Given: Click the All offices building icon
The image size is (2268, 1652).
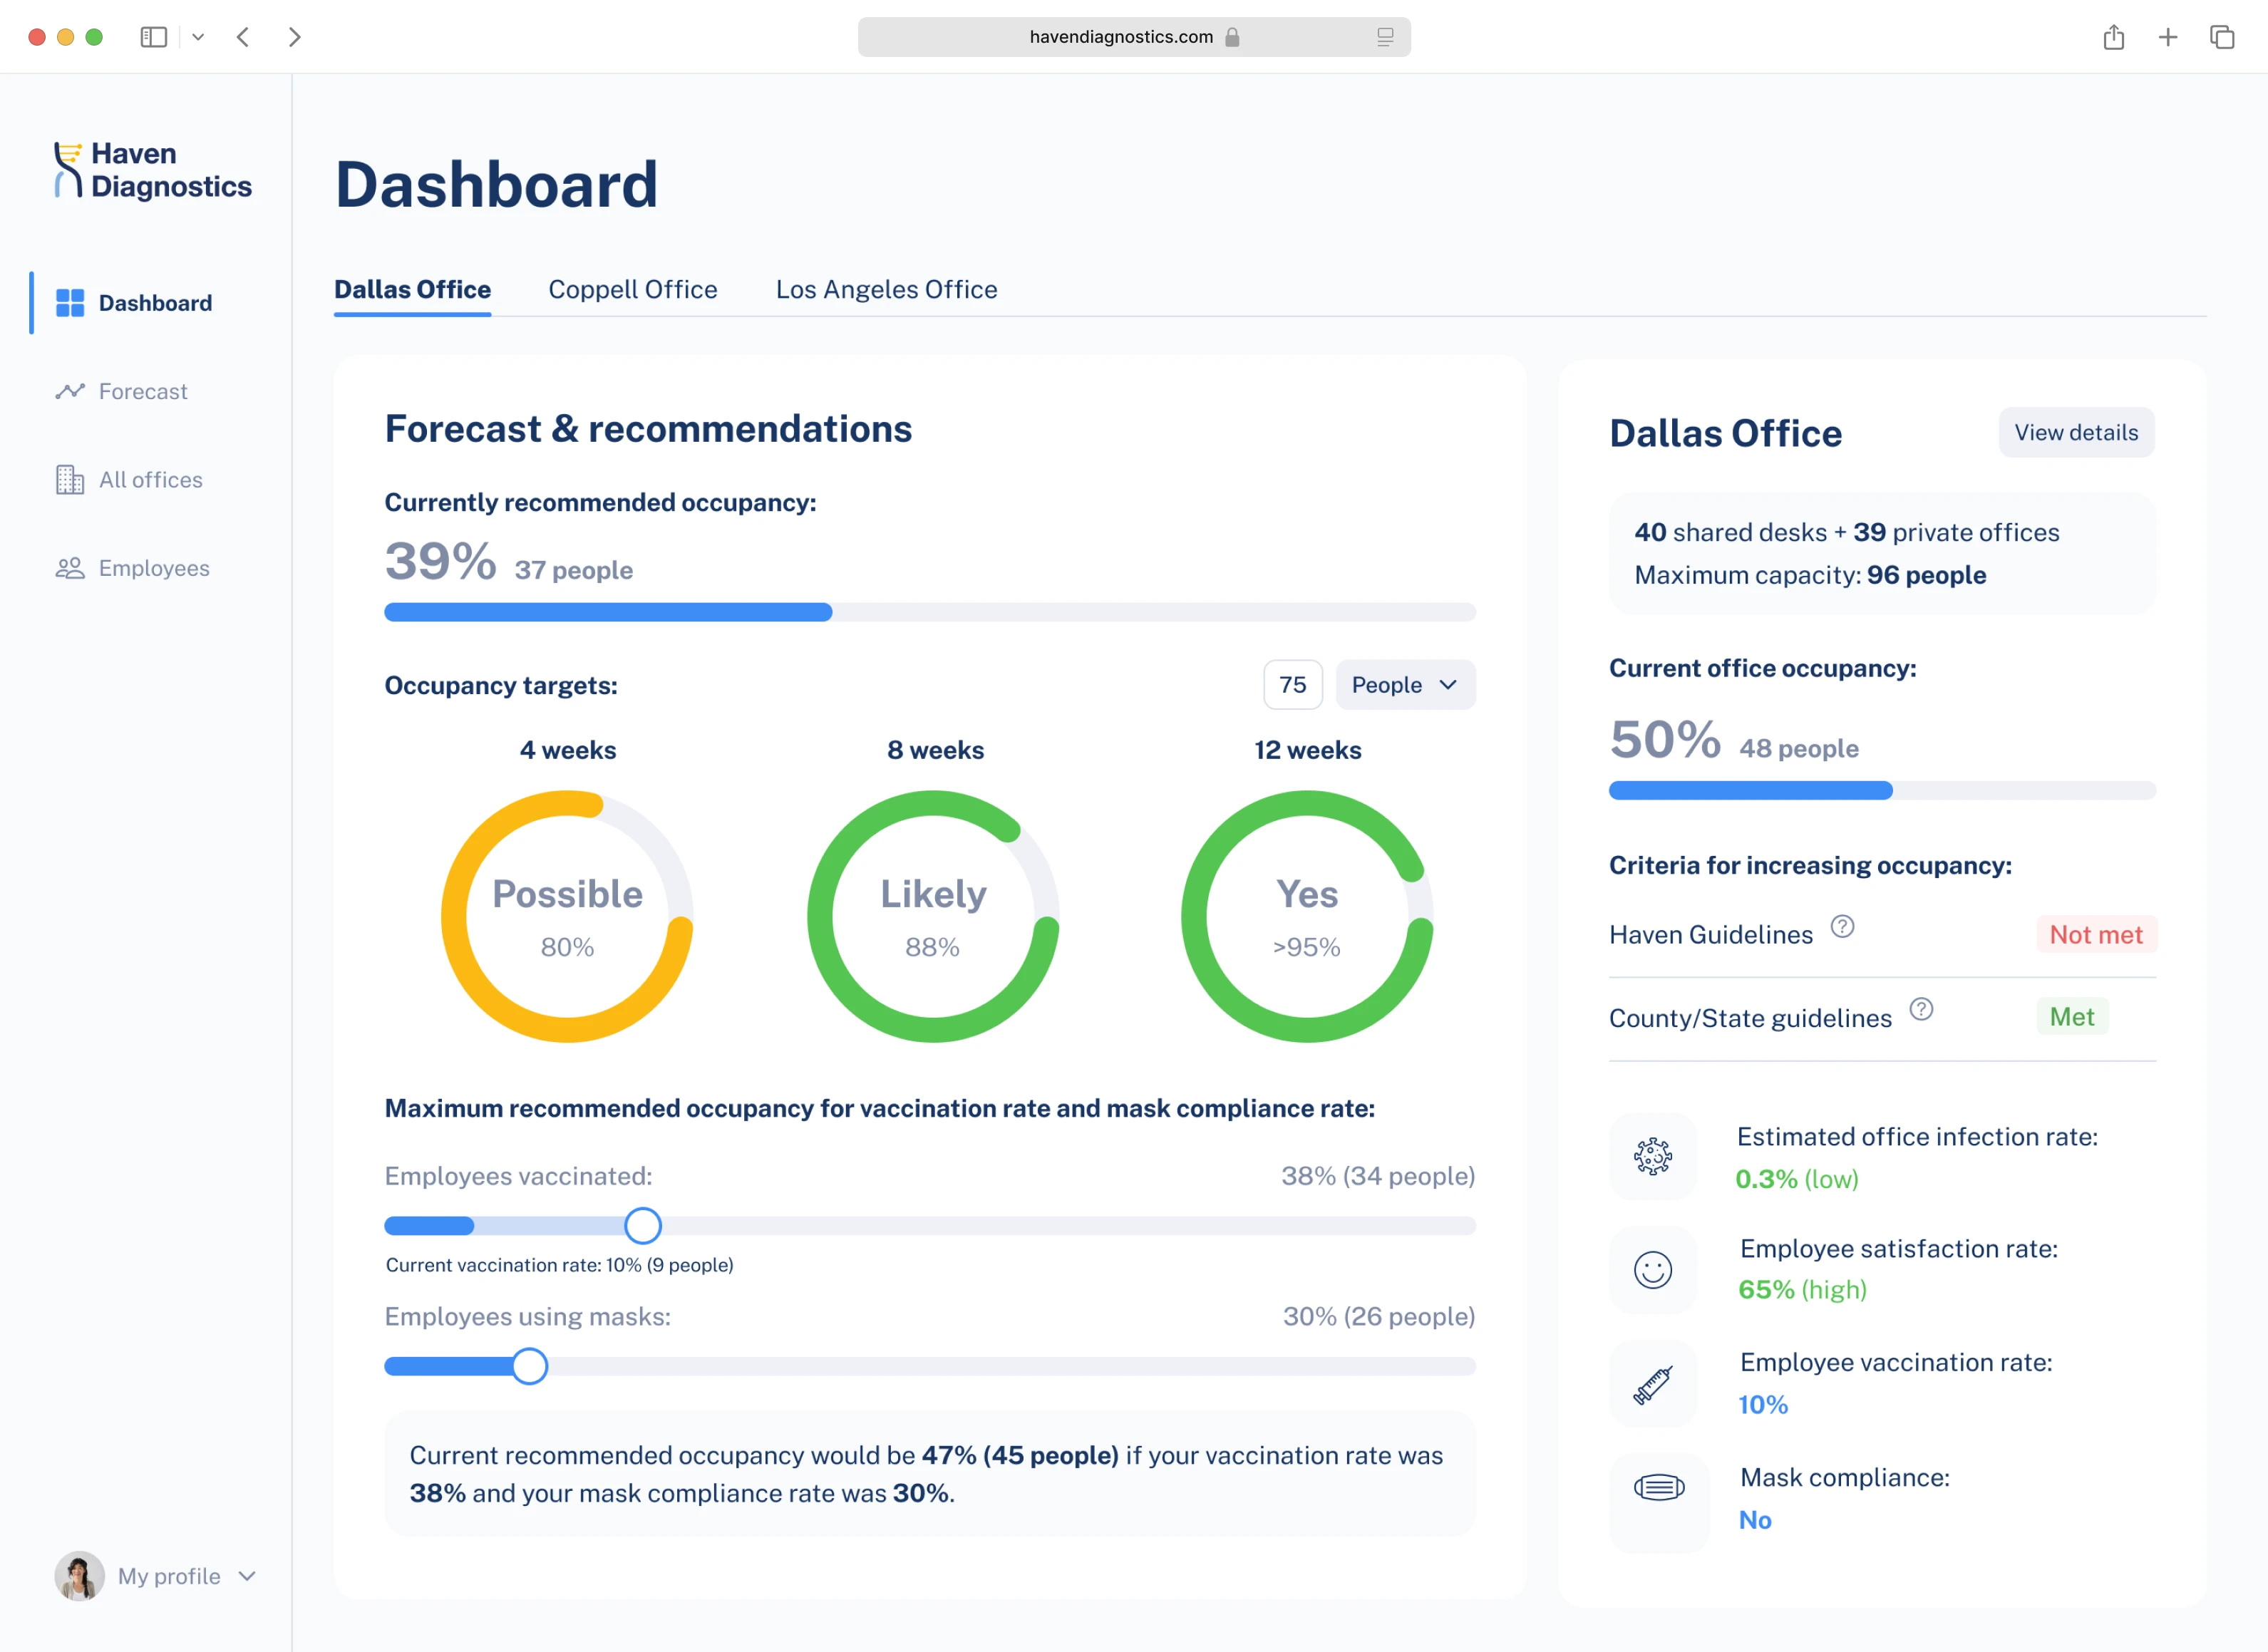Looking at the screenshot, I should [x=69, y=480].
